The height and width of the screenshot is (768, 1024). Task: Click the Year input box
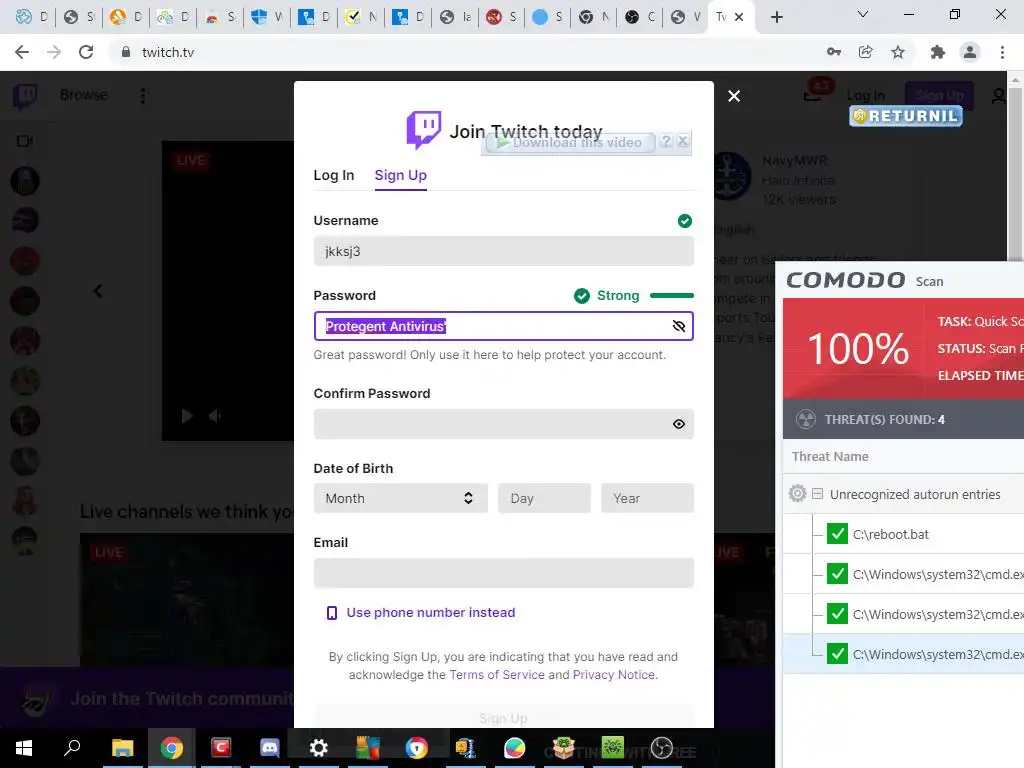click(x=647, y=498)
